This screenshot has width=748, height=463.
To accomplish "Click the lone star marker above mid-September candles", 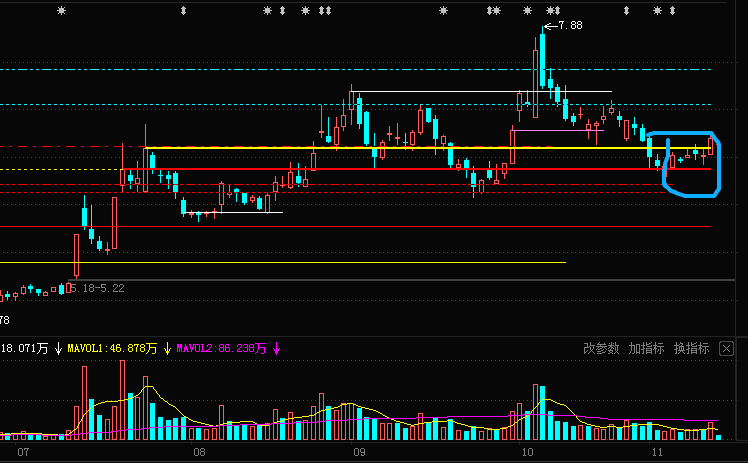I will coord(444,10).
